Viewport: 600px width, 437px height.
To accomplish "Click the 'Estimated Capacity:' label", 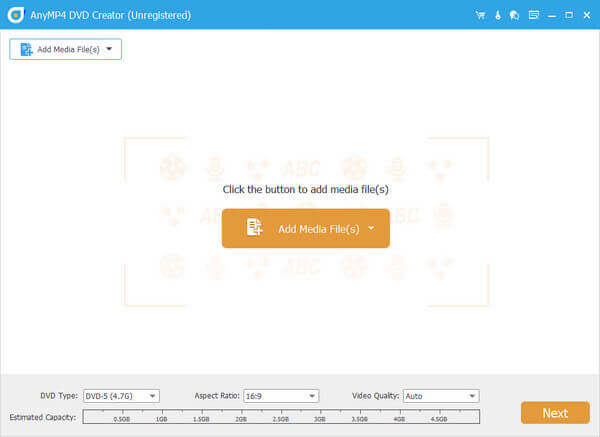I will (x=43, y=417).
